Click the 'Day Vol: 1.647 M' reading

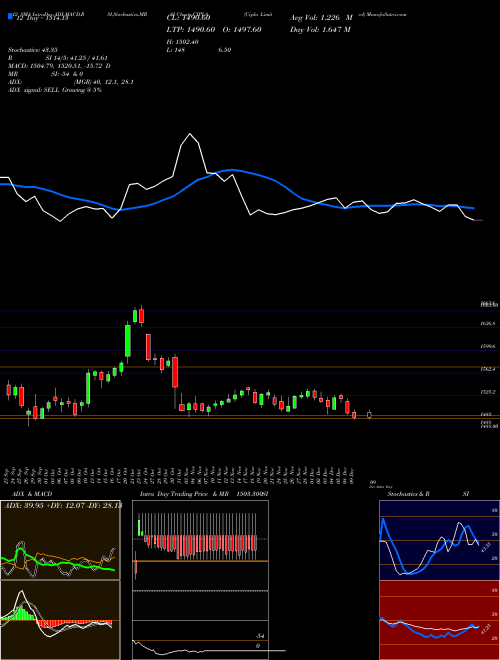point(320,29)
